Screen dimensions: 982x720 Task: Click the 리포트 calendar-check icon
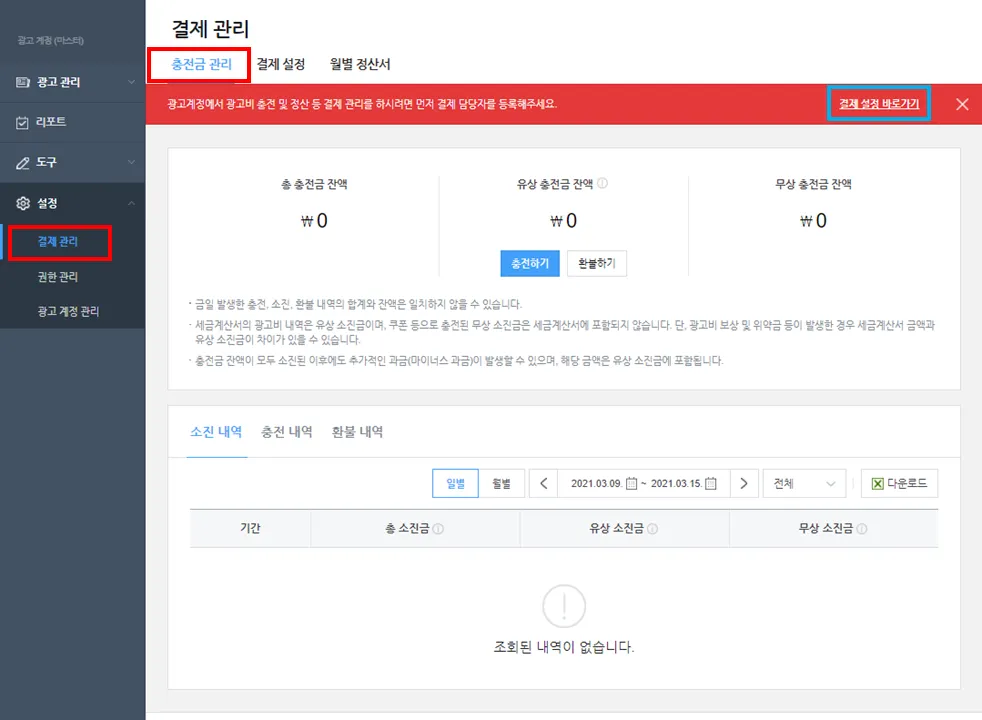coord(22,122)
